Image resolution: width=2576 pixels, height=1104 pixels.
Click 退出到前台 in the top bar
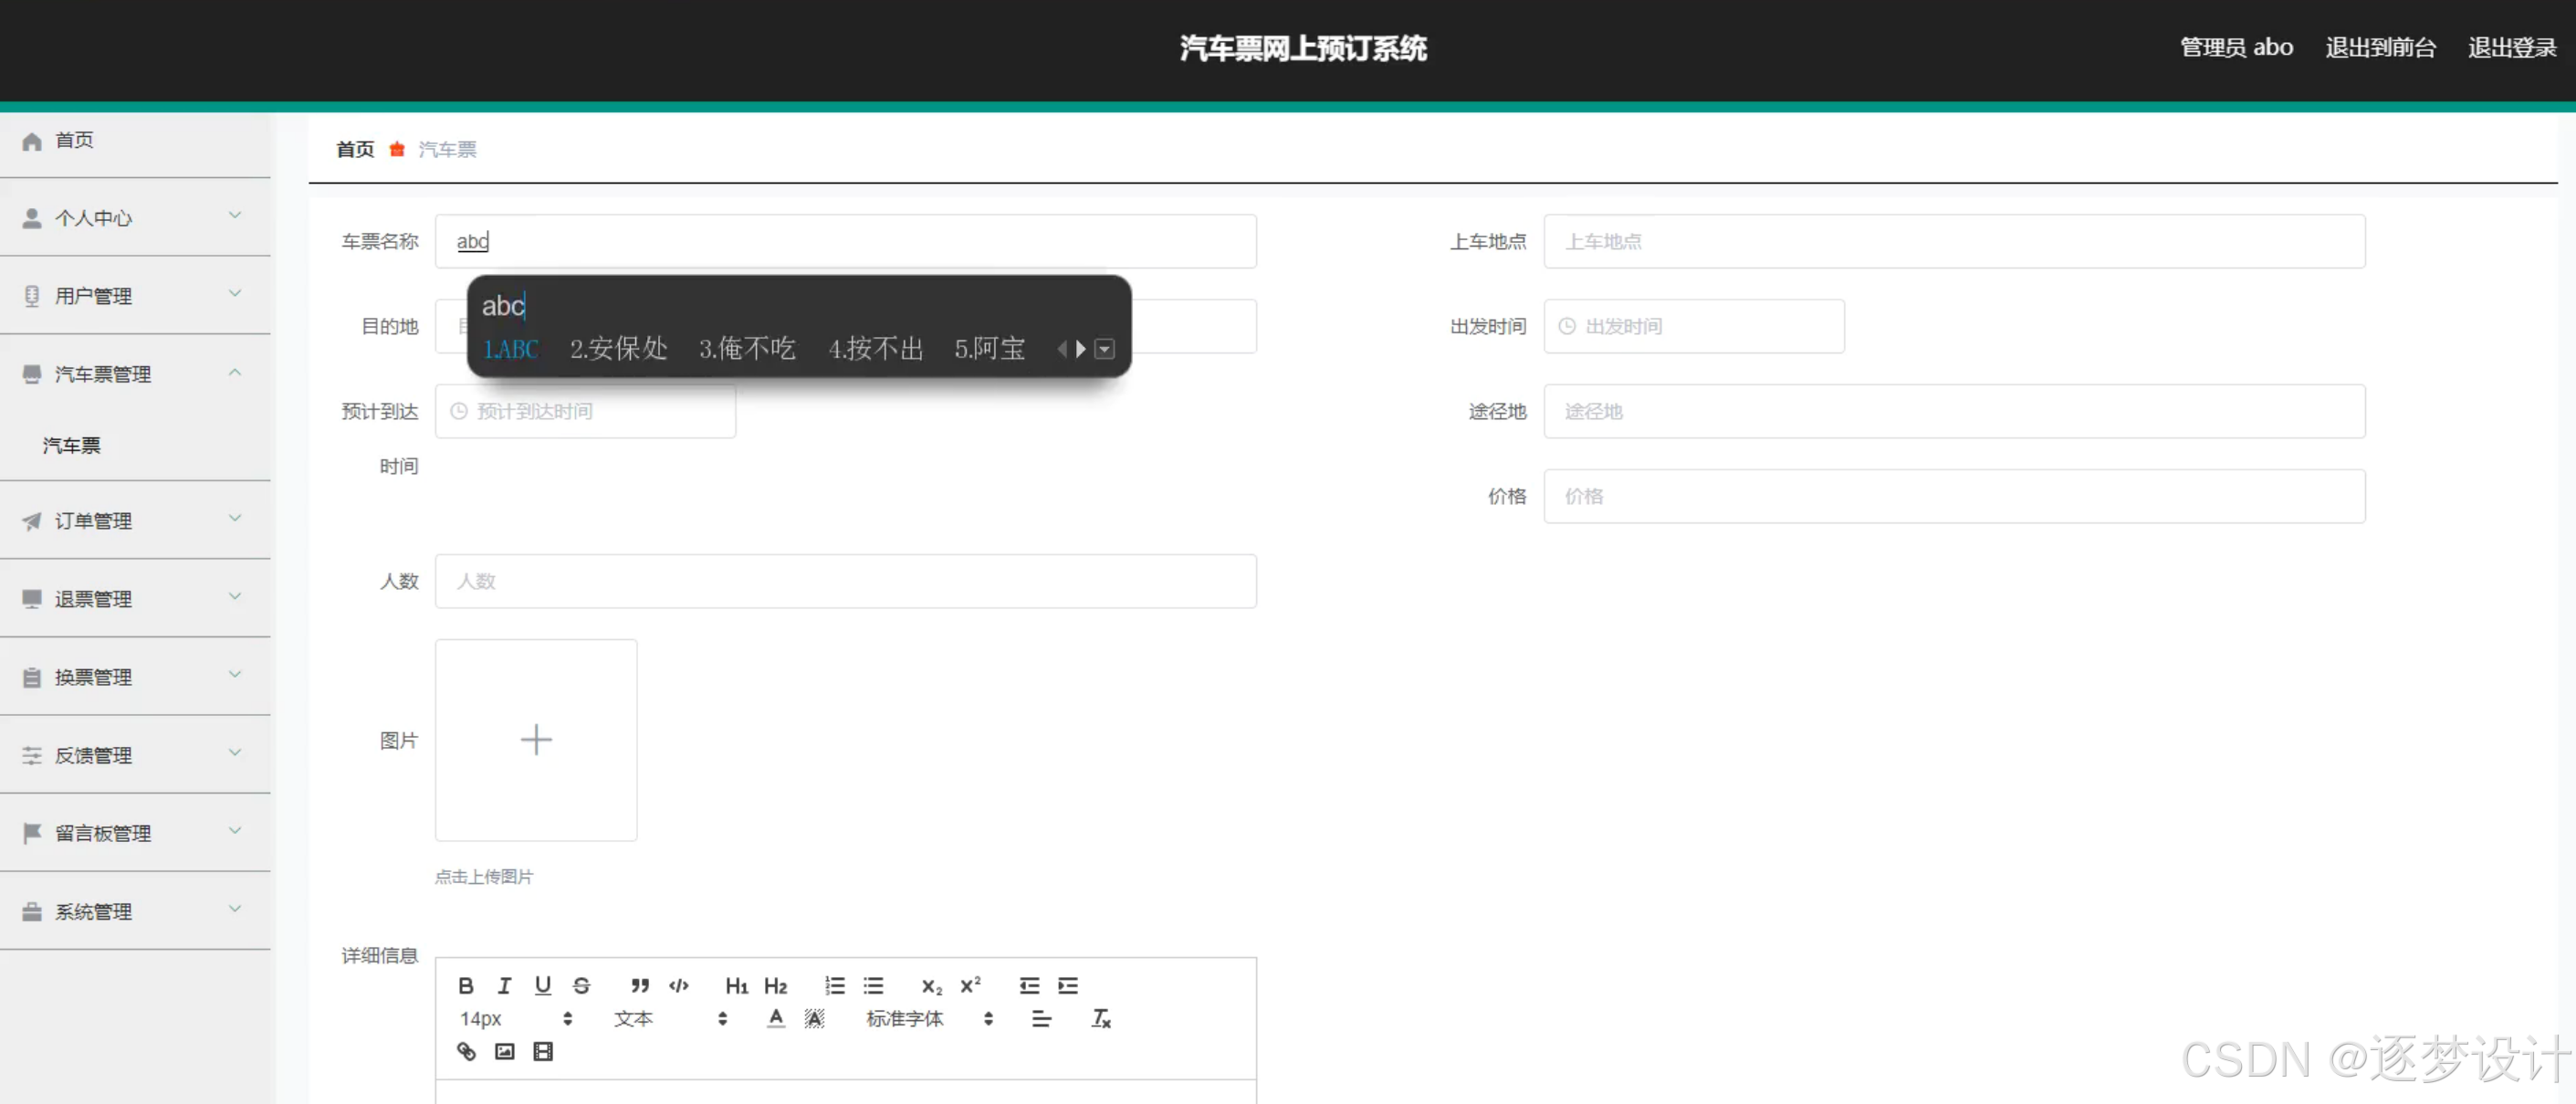point(2381,47)
